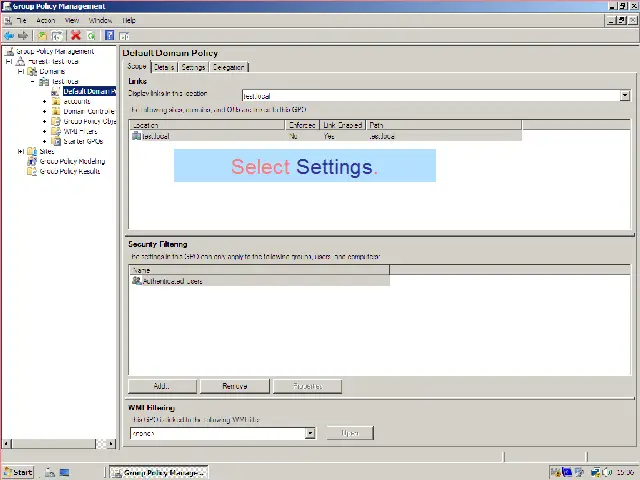
Task: Expand the Group Policy Objects node
Action: click(x=44, y=121)
